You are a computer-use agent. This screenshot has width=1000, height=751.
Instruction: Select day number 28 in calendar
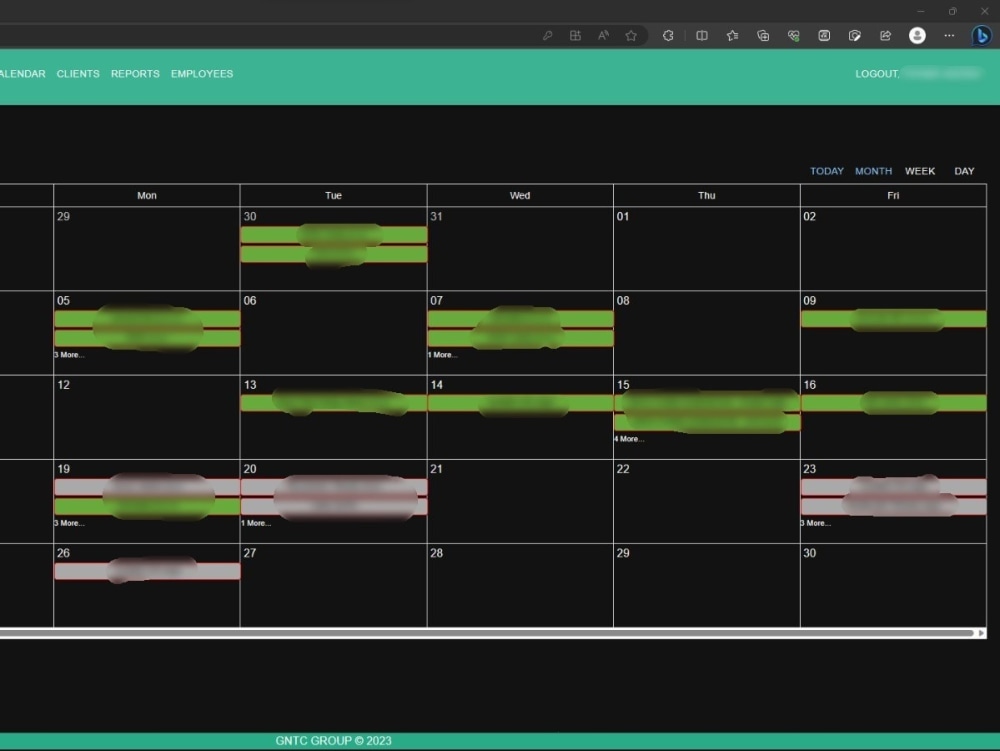(436, 553)
